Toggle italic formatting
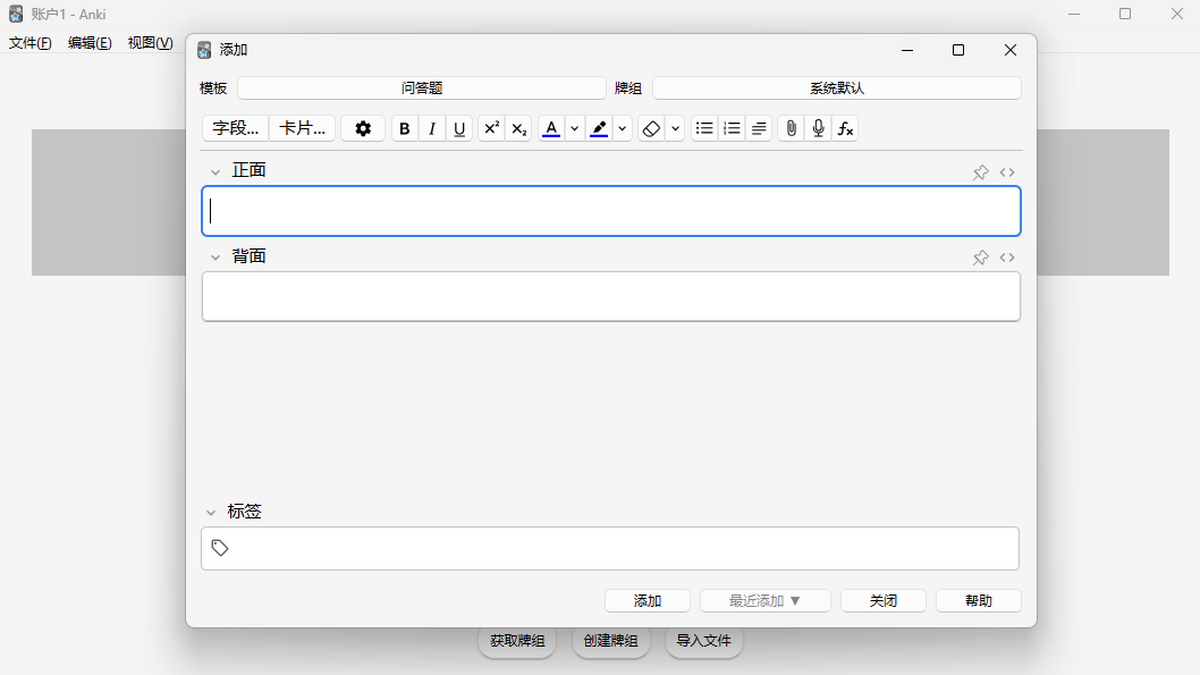 (x=432, y=128)
